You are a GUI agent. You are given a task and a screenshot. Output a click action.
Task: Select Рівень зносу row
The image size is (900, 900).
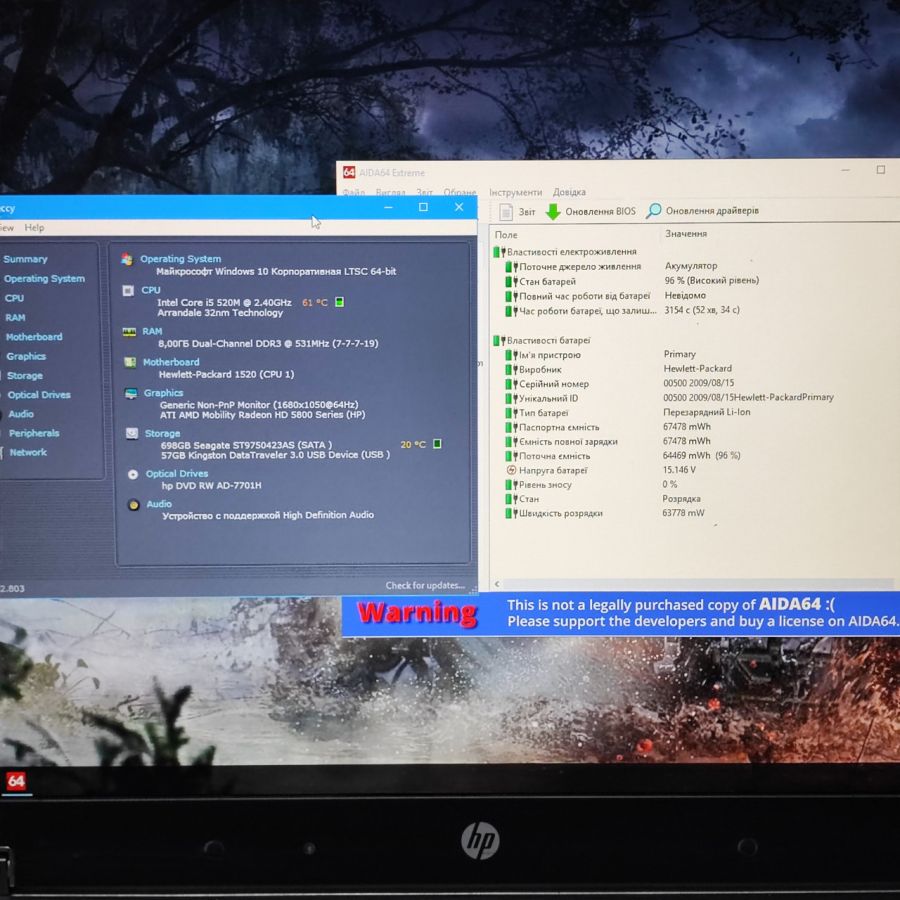tap(538, 484)
